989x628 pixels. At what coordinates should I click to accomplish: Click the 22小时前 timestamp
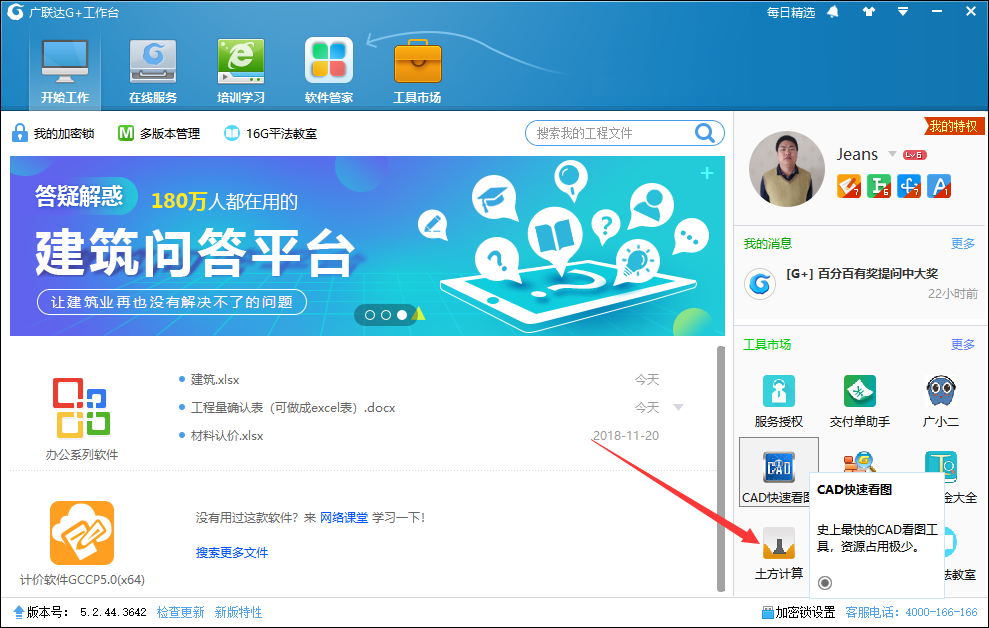pos(952,294)
